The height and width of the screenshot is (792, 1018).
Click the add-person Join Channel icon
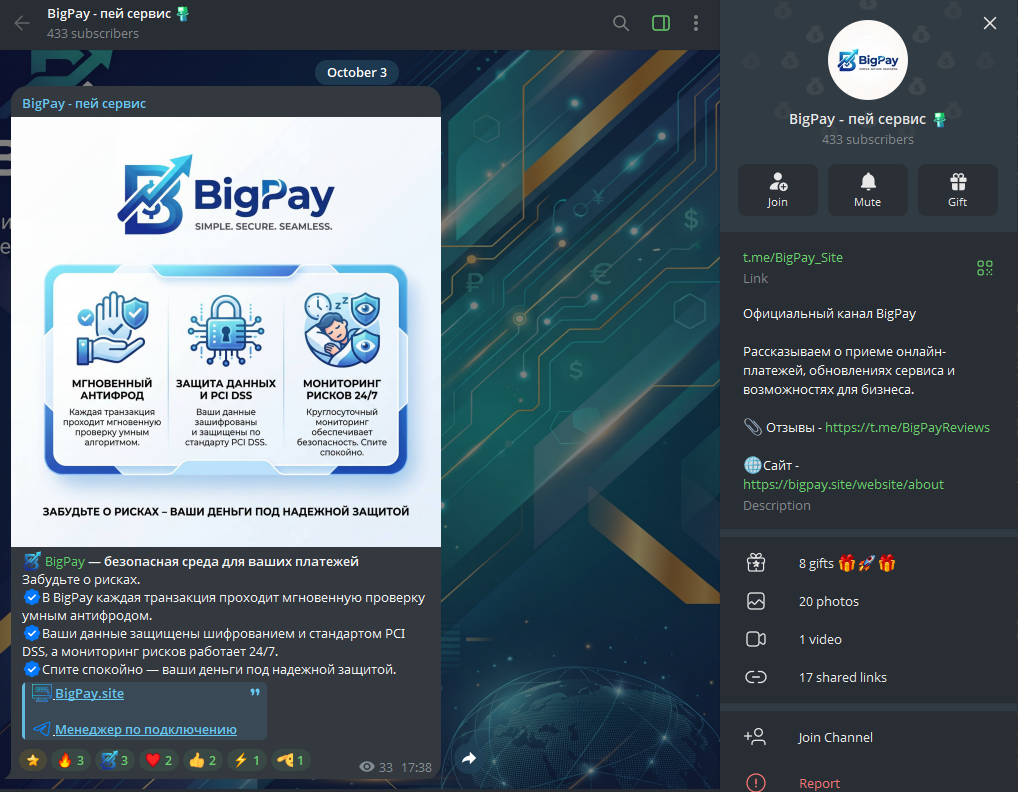tap(755, 736)
